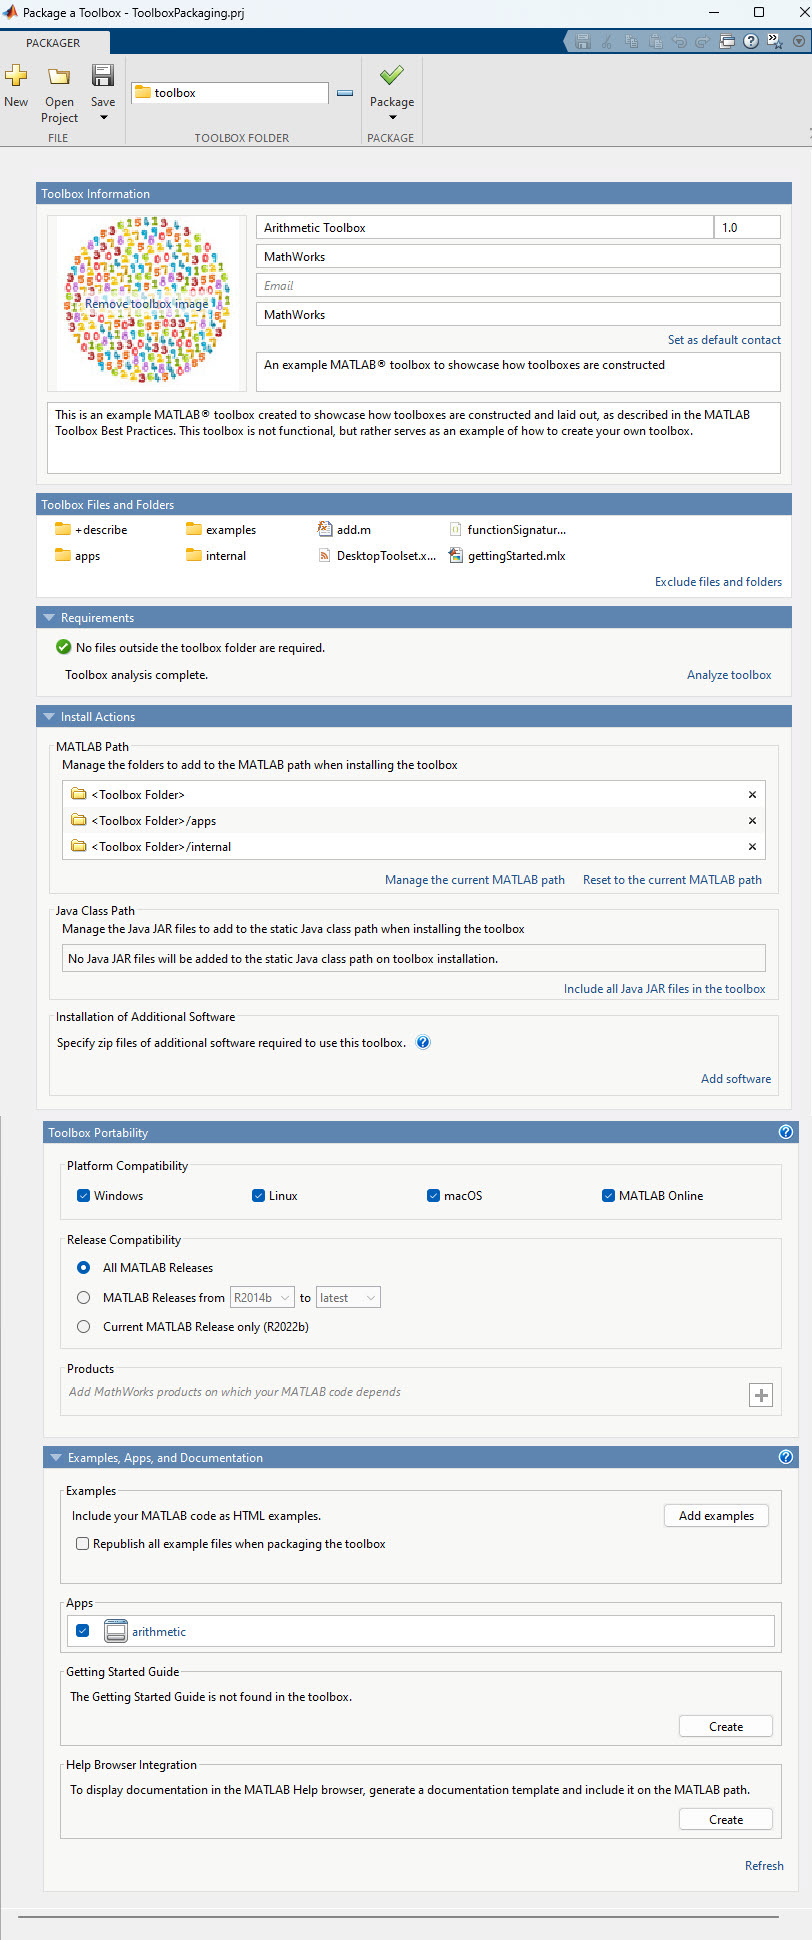Click the paste icon in quick access
The height and width of the screenshot is (1940, 812).
click(x=655, y=41)
